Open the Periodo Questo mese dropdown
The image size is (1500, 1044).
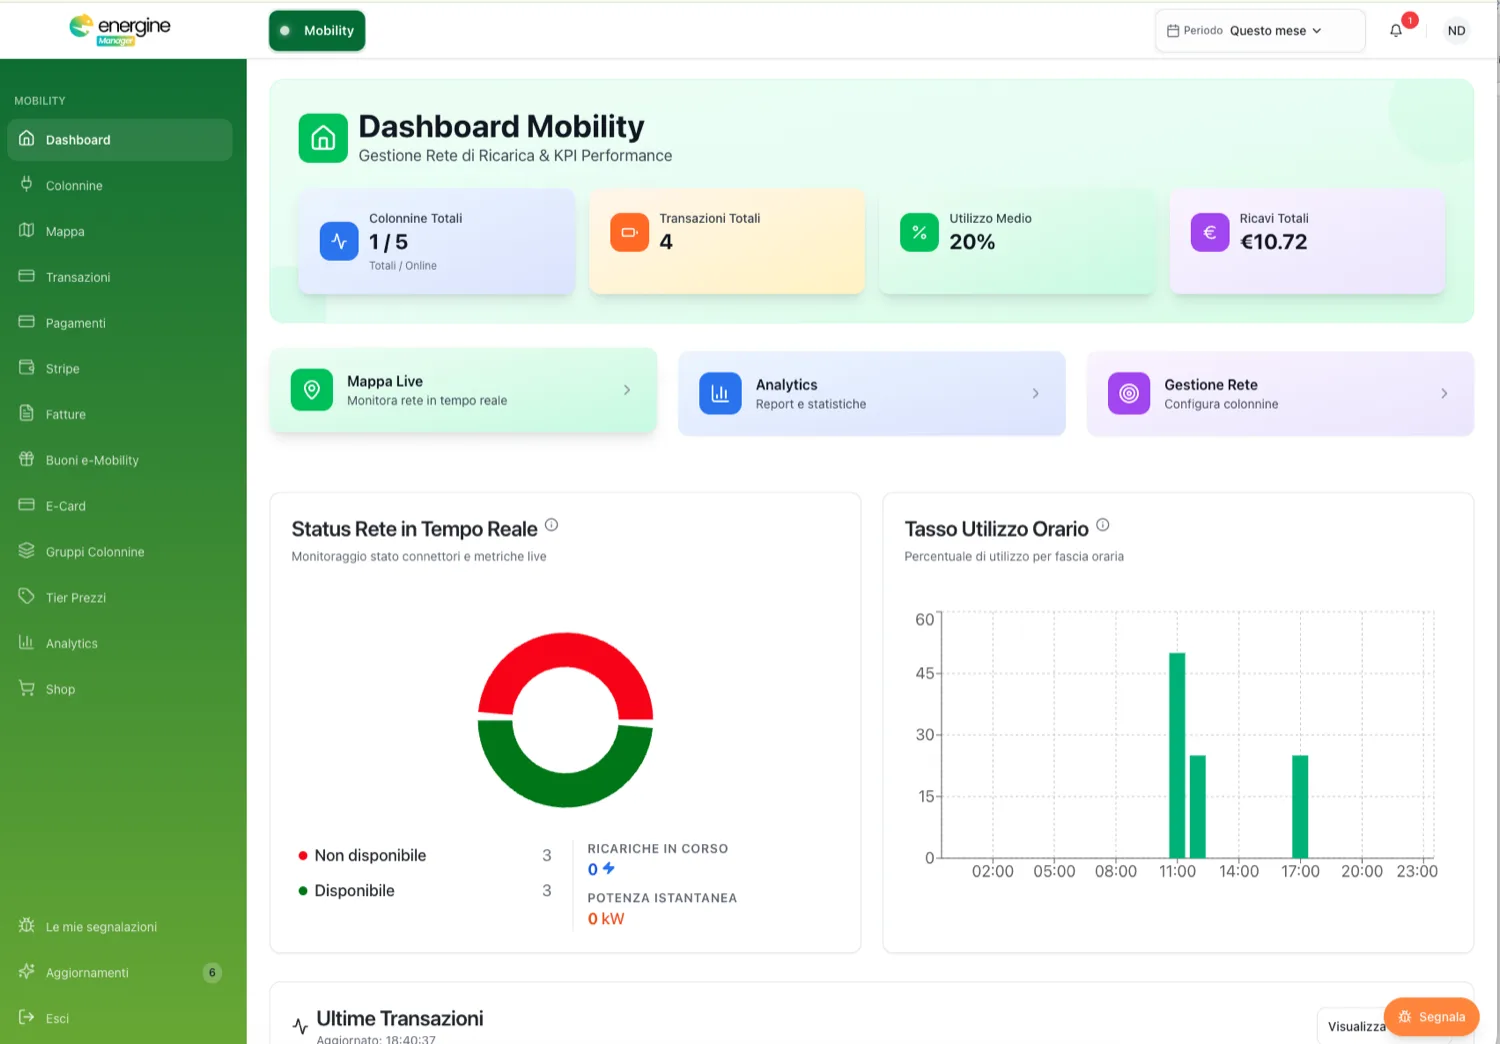tap(1260, 31)
